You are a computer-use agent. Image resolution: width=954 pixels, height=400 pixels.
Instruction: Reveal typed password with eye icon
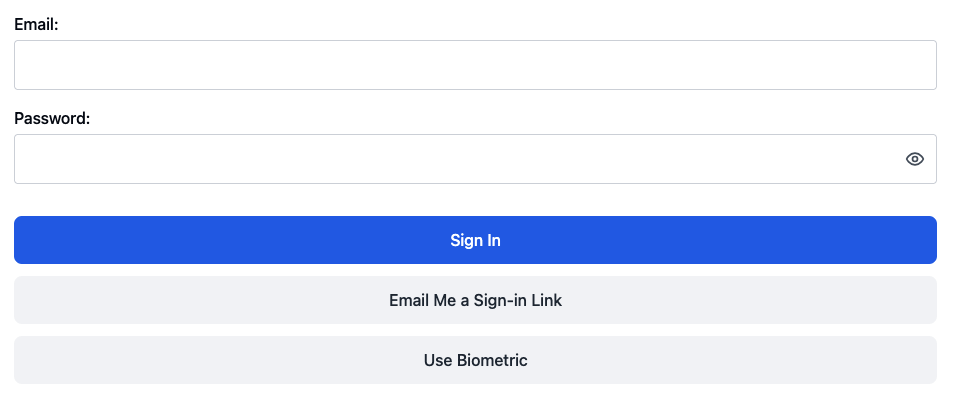[914, 159]
